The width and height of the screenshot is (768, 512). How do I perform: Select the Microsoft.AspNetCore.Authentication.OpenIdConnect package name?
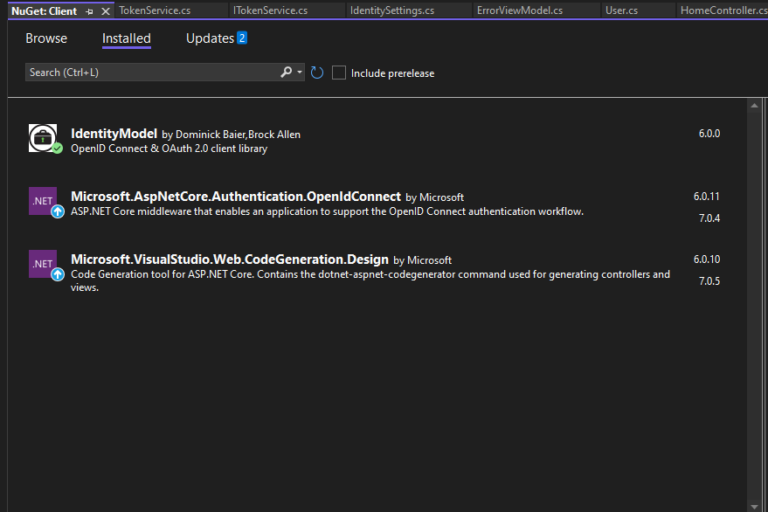coord(235,197)
